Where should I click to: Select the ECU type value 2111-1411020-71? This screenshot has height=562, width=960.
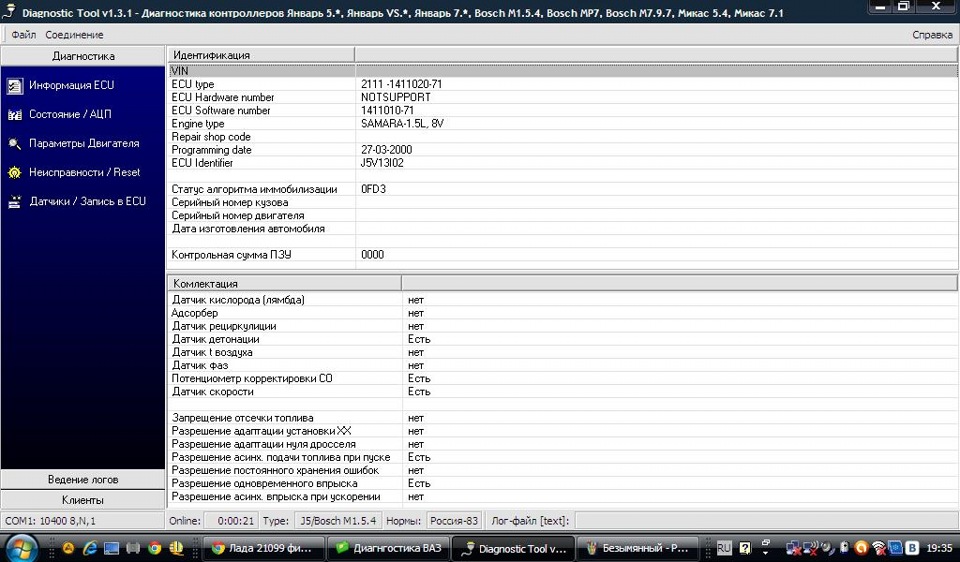[402, 84]
